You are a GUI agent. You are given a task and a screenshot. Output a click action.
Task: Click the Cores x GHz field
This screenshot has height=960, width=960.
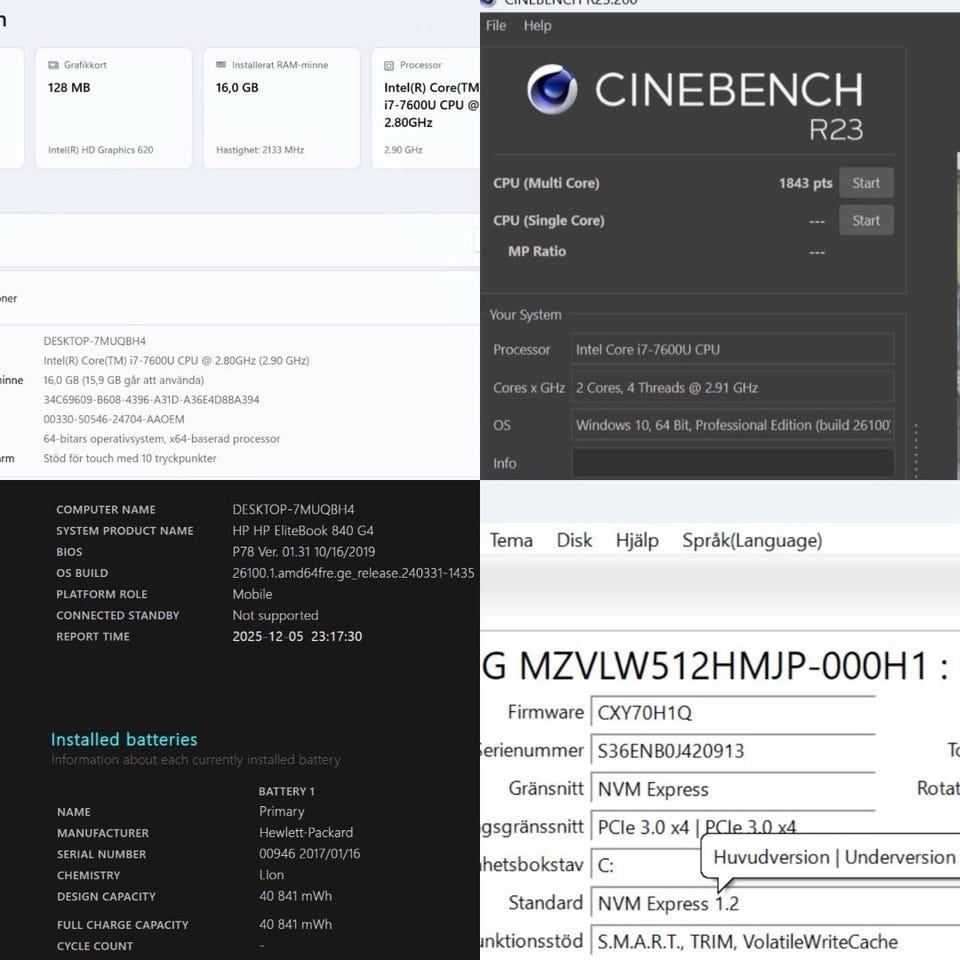[732, 387]
